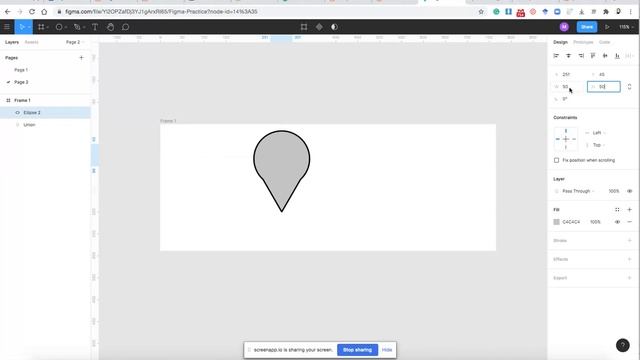Click the C4C4C4 fill color swatch
This screenshot has height=360, width=640.
click(556, 222)
